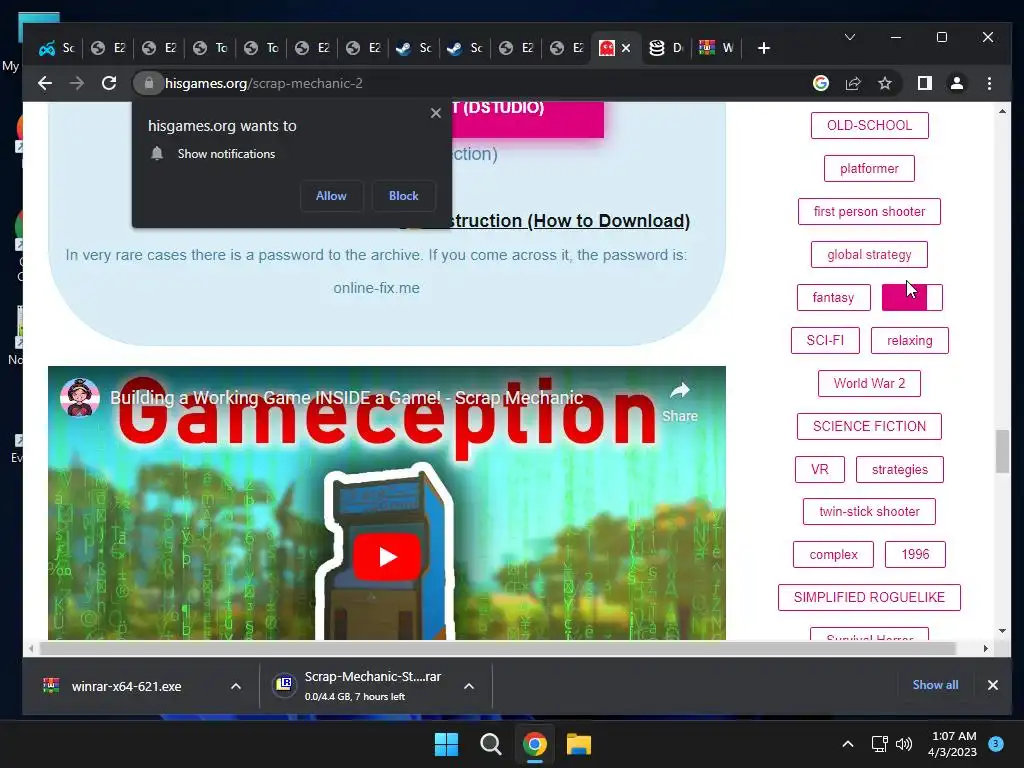Image resolution: width=1024 pixels, height=768 pixels.
Task: Select the fantasy tag
Action: coord(833,298)
